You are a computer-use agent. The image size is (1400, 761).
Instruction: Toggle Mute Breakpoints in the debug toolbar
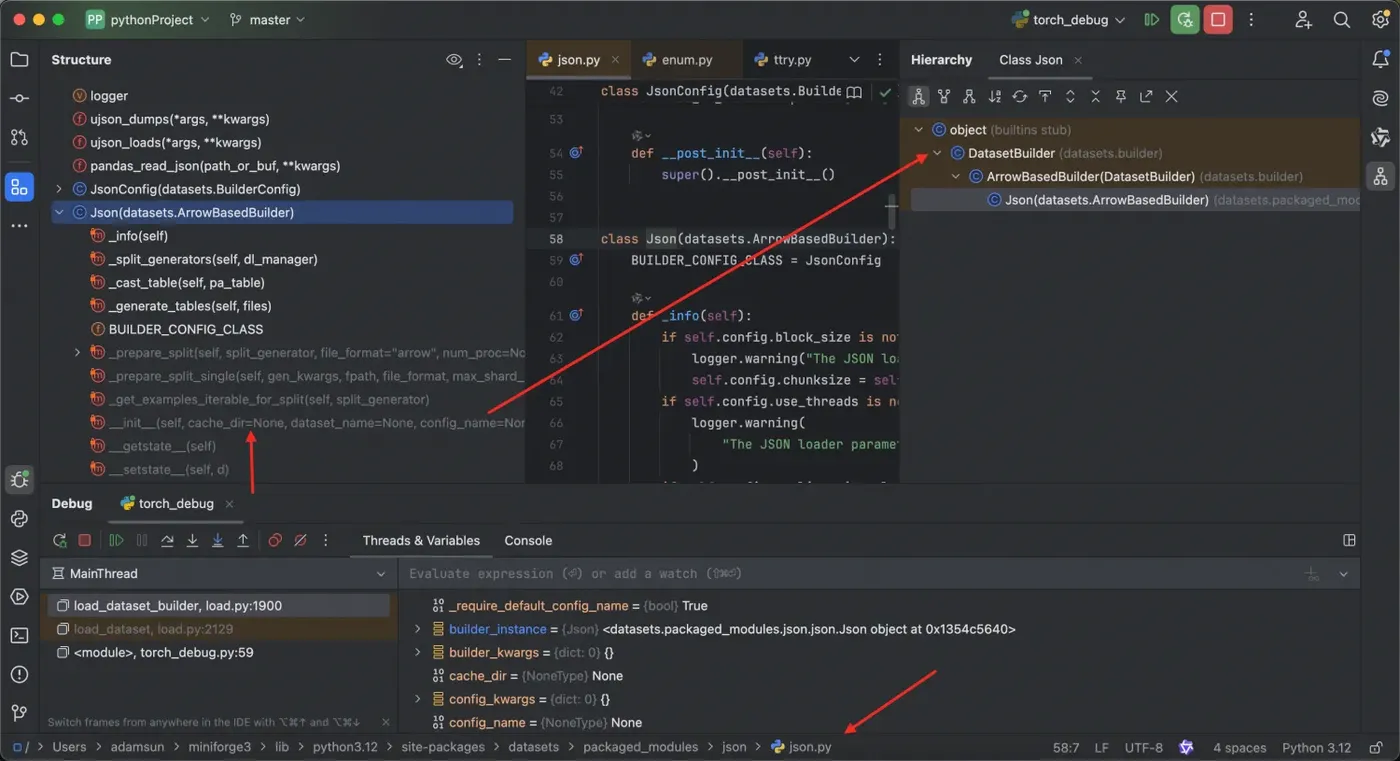(x=300, y=541)
